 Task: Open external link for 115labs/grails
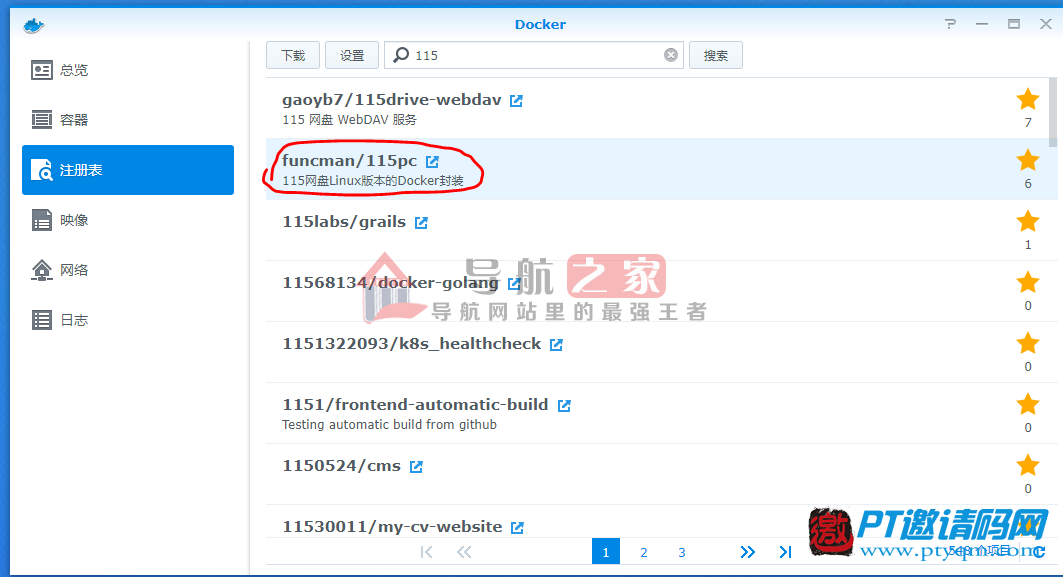421,222
